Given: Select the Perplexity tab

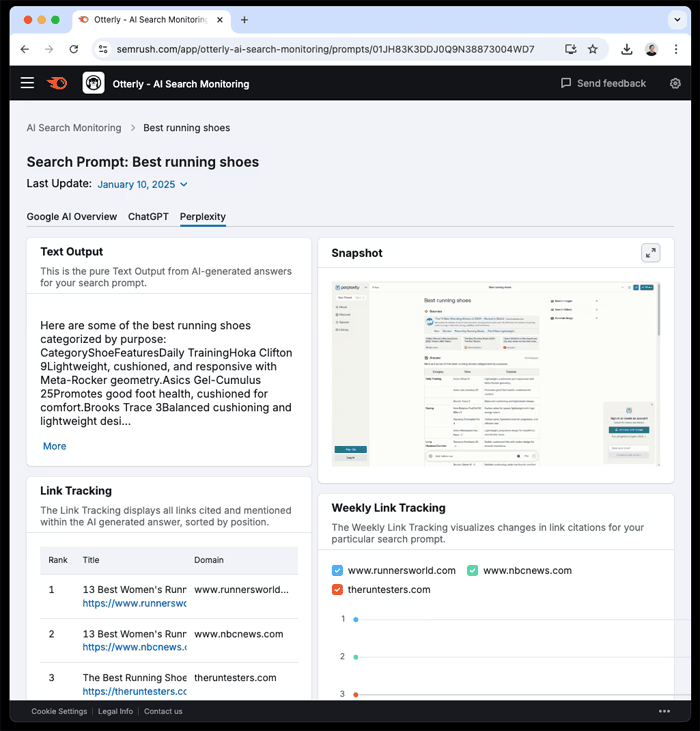Looking at the screenshot, I should point(203,216).
